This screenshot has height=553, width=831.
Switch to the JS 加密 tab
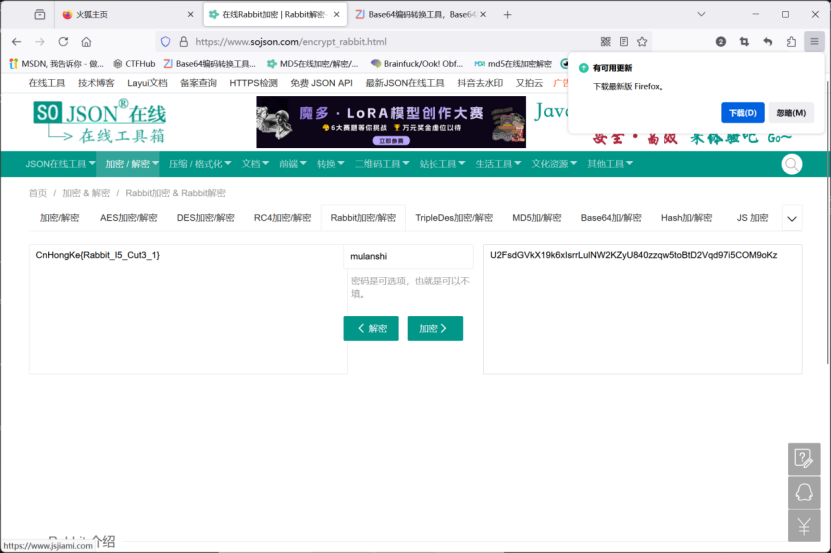(753, 218)
